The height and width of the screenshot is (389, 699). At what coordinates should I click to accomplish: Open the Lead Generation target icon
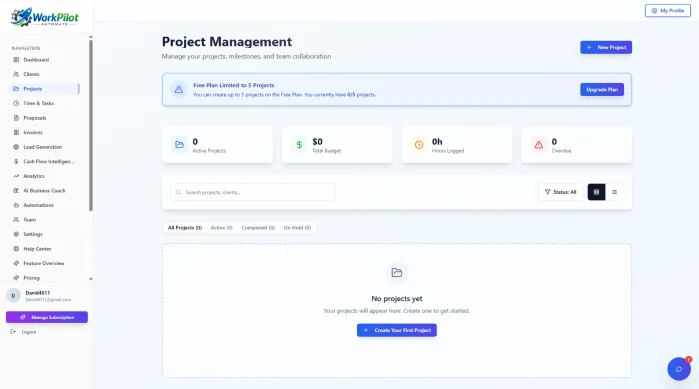16,147
